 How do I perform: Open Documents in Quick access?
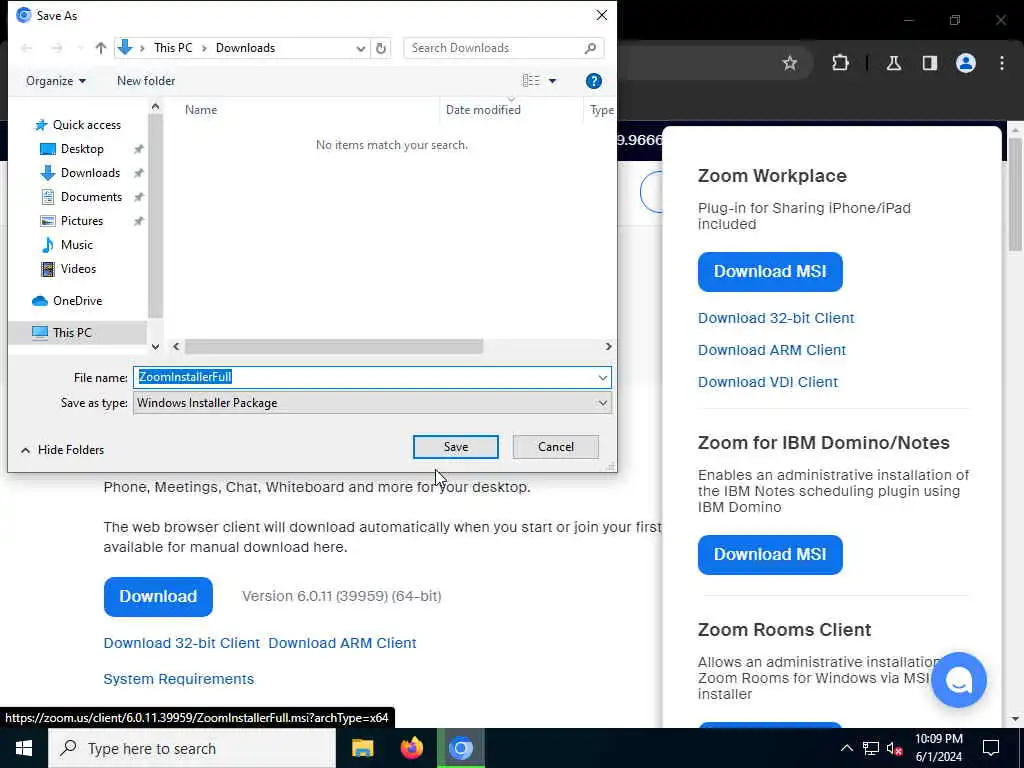[91, 197]
